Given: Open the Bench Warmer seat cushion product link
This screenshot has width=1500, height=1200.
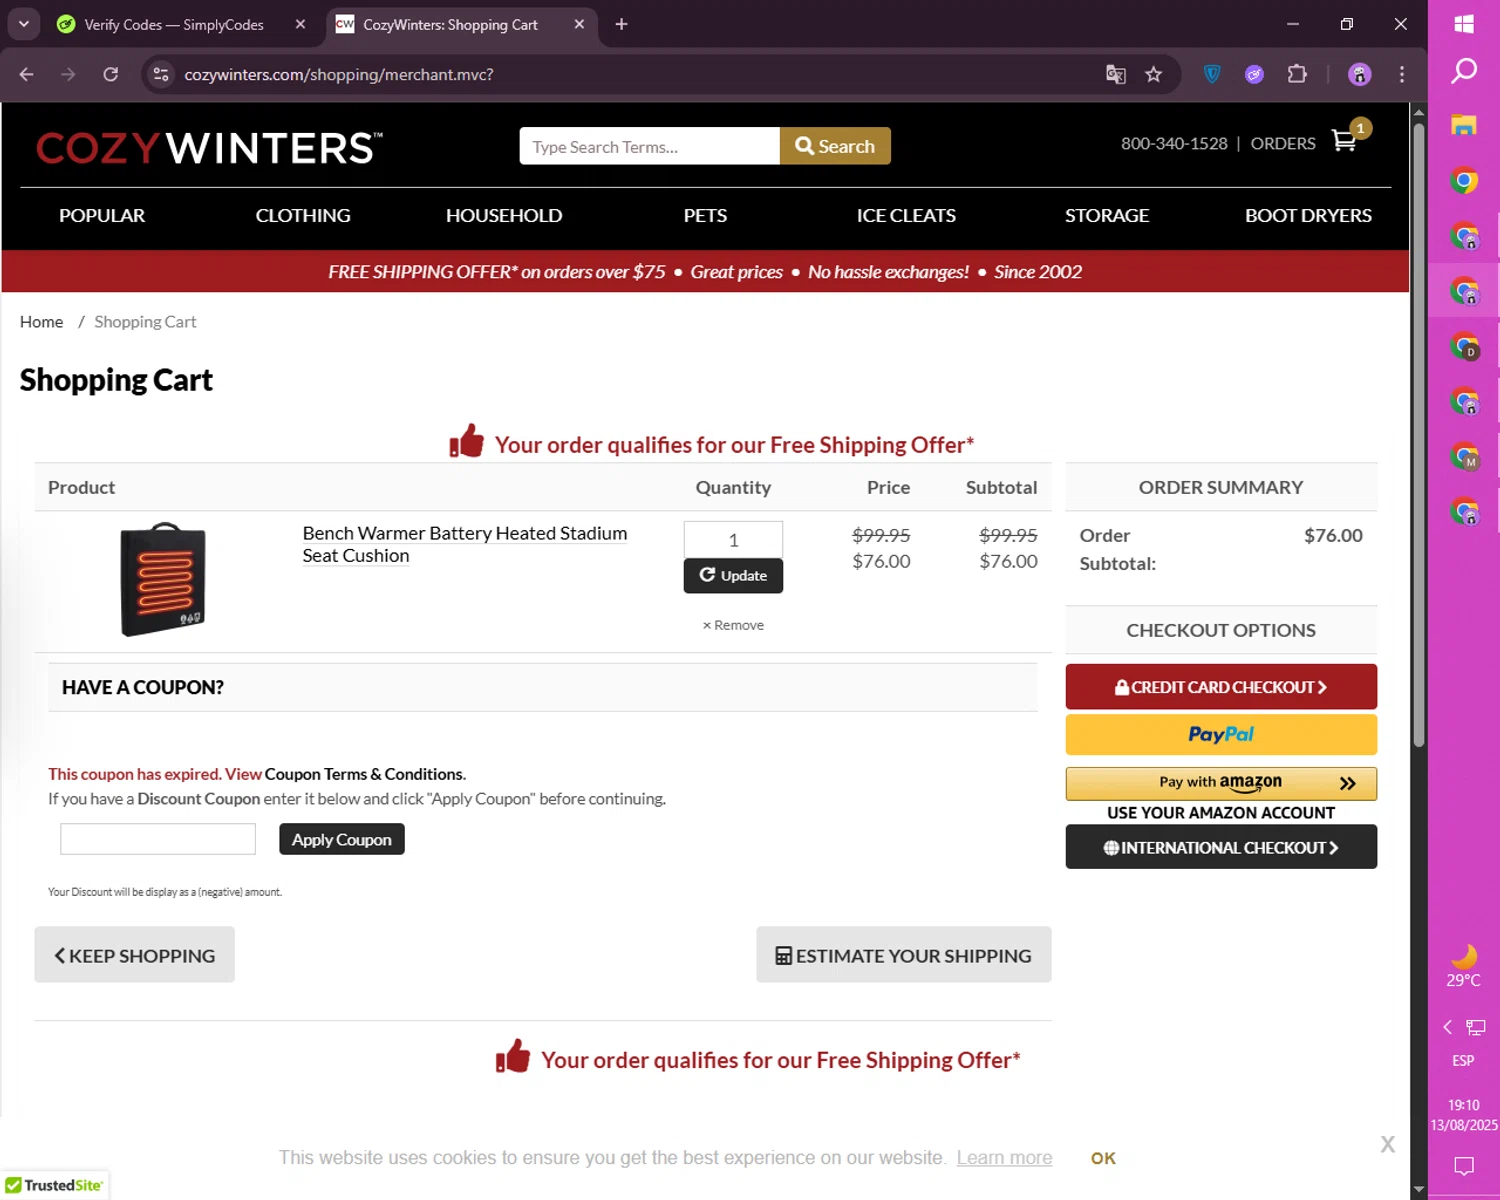Looking at the screenshot, I should pos(465,545).
